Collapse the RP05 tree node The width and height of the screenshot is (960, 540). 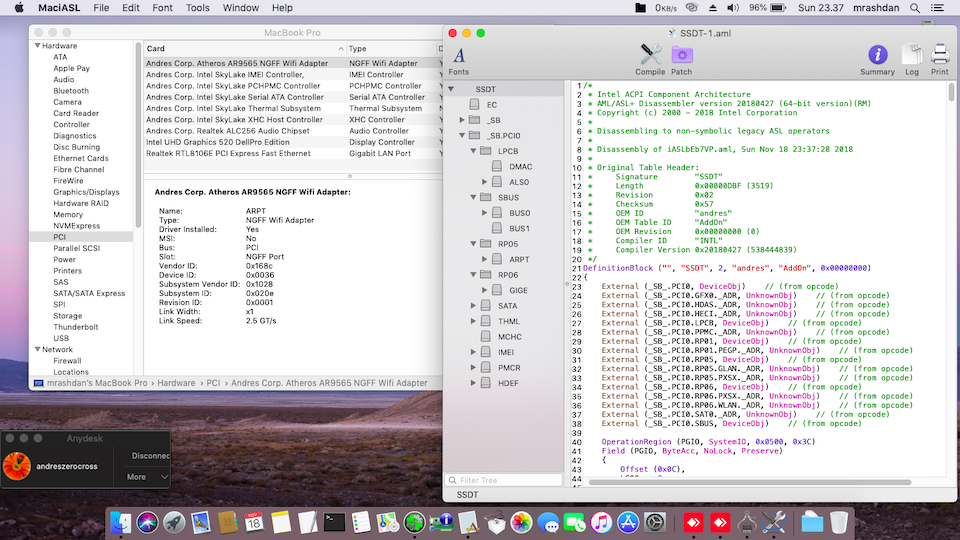coord(474,244)
